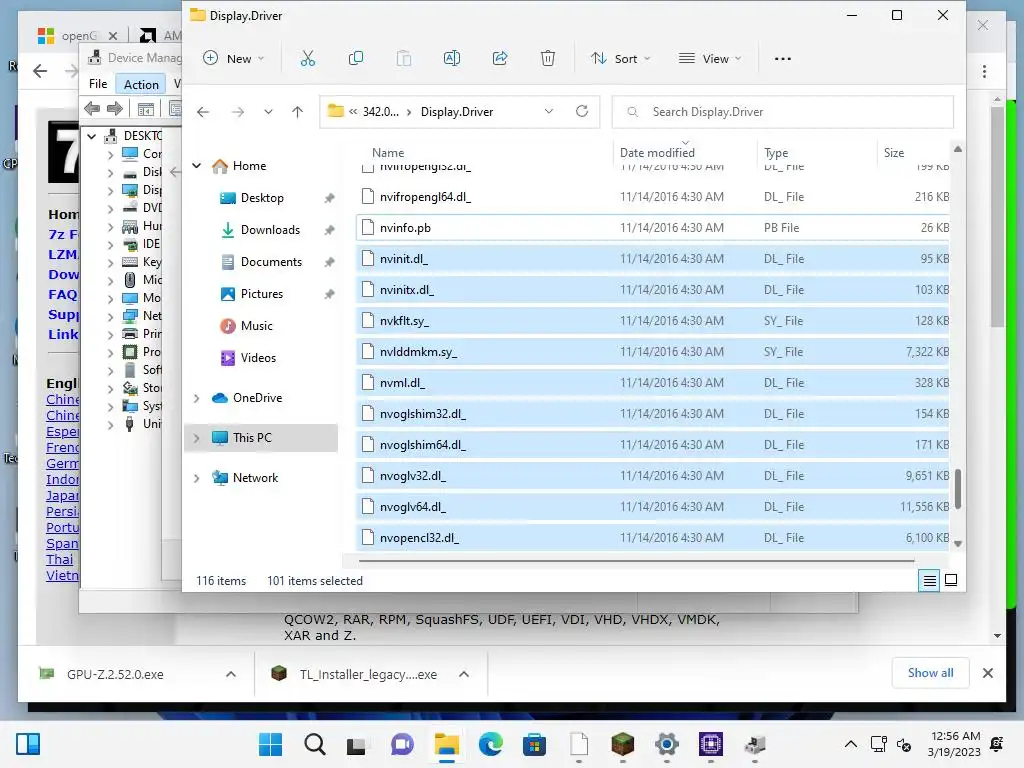Open browser three-dot menu behind Explorer
The width and height of the screenshot is (1024, 768).
click(x=984, y=71)
